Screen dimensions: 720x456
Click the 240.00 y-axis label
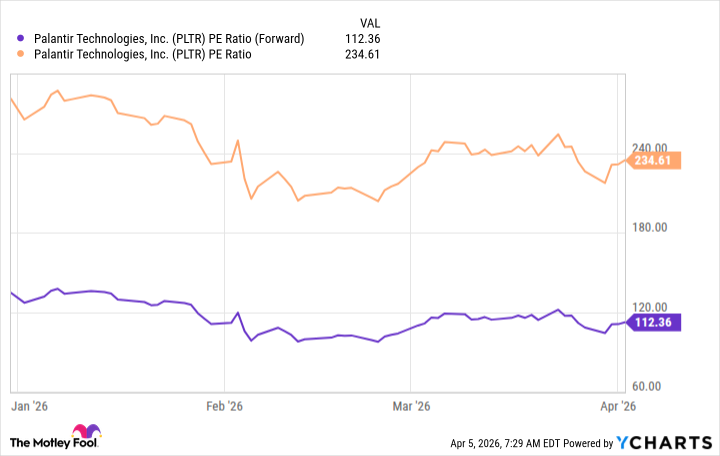click(656, 146)
